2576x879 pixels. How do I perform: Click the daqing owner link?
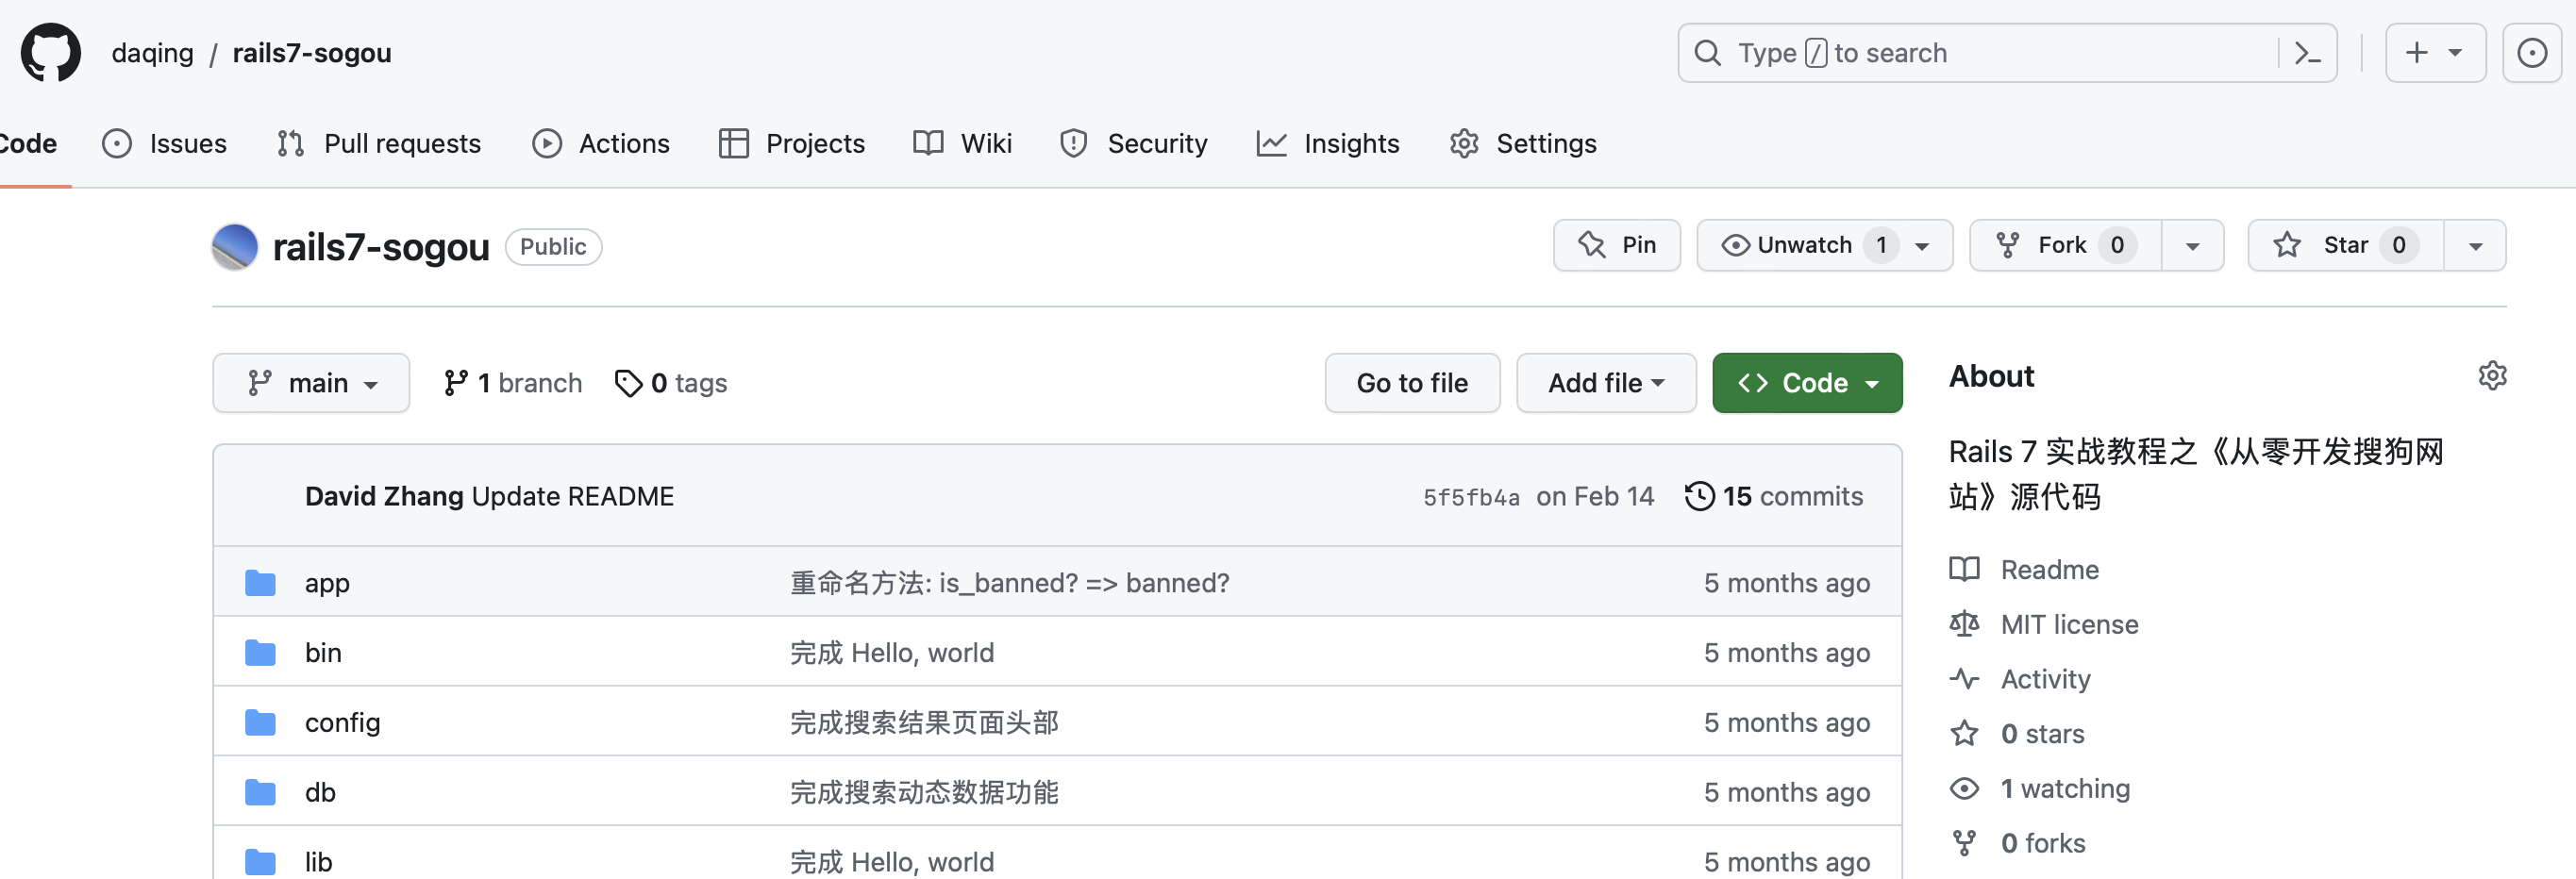[x=153, y=53]
